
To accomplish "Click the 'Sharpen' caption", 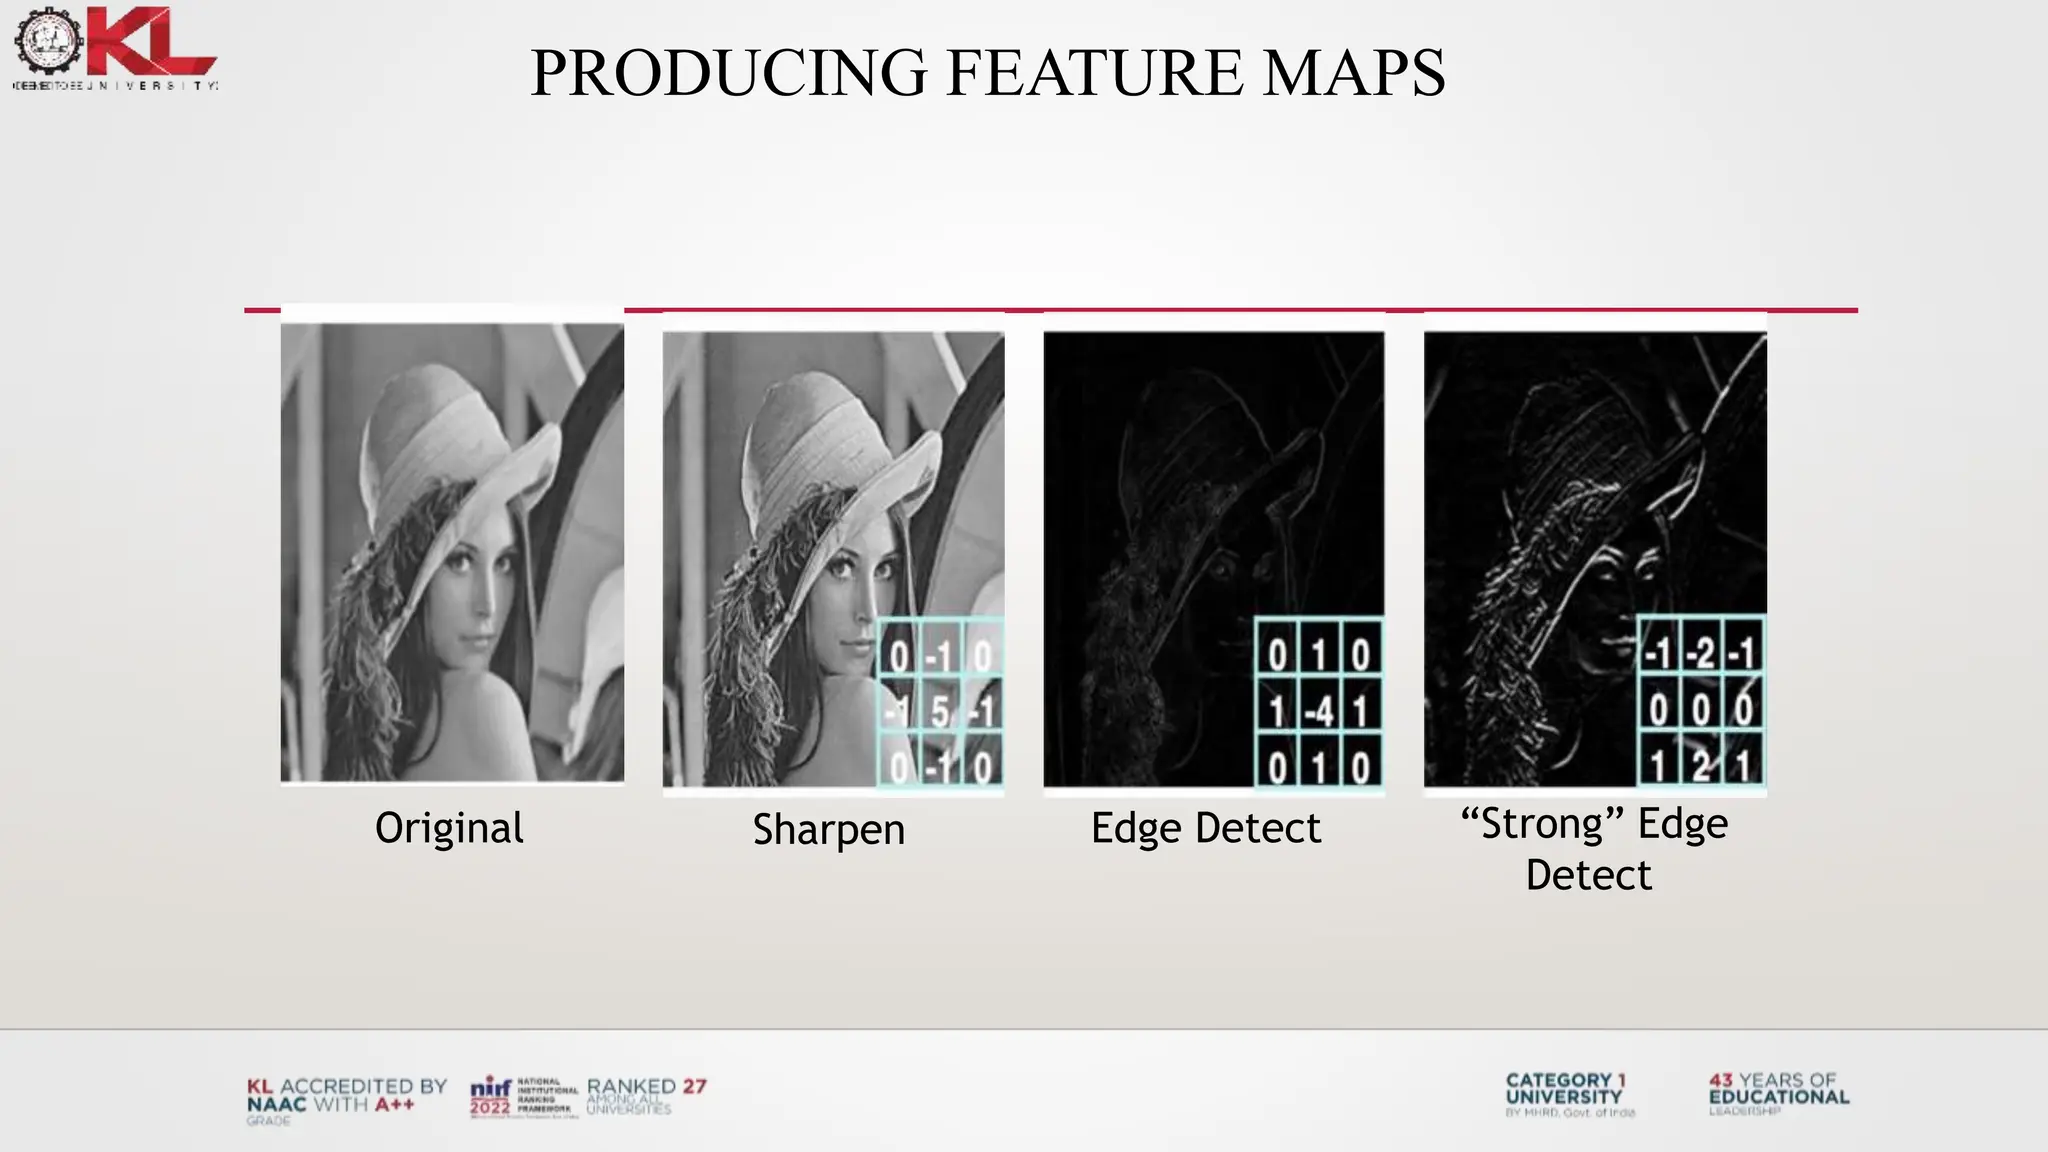I will pyautogui.click(x=829, y=831).
